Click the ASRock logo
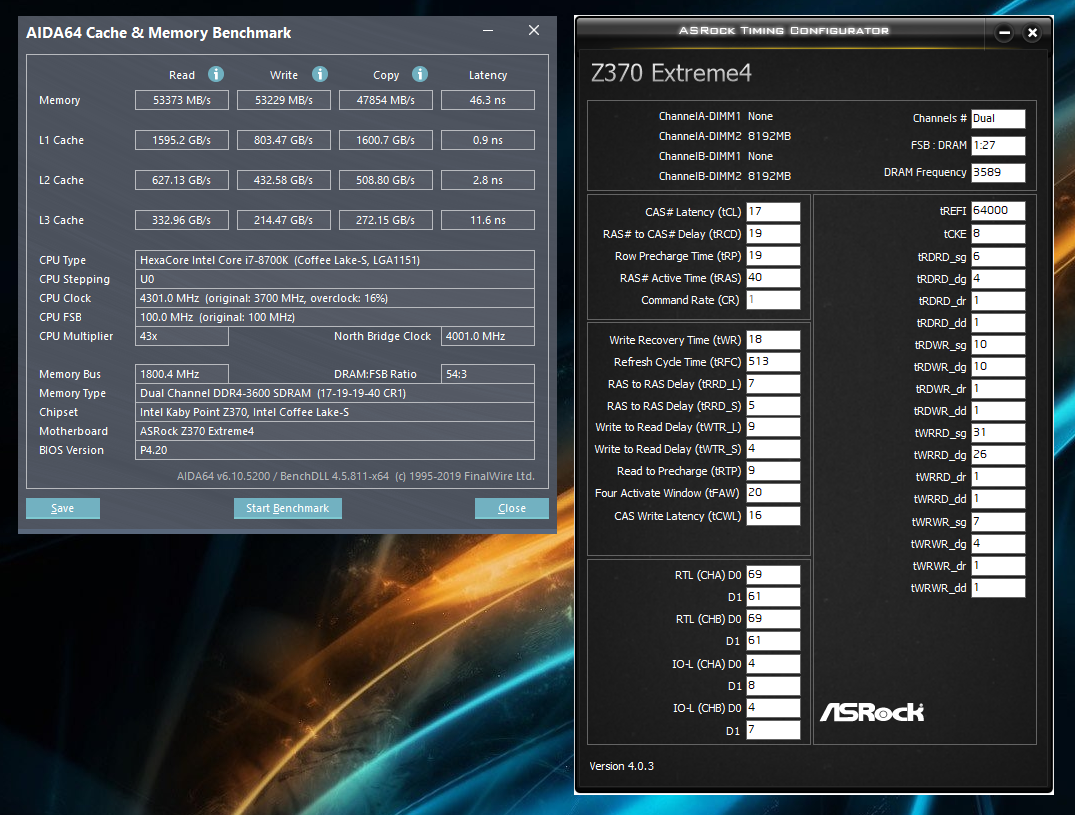Screen dimensions: 1075x815 (x=872, y=711)
